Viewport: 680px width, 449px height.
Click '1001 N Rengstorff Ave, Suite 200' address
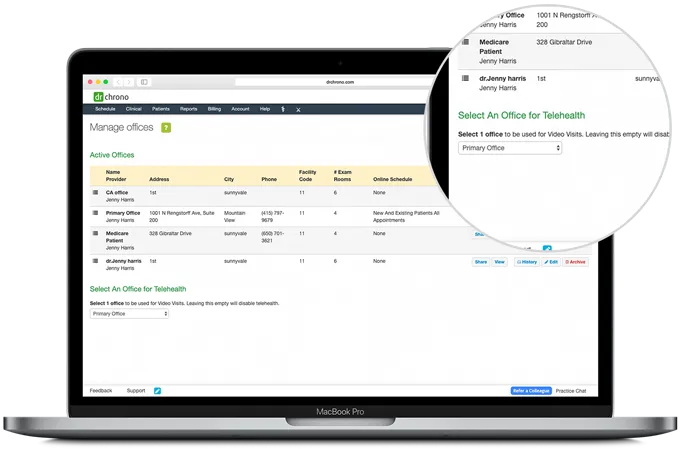182,216
